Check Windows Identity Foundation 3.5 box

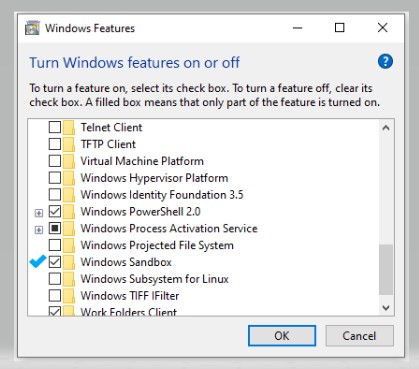55,194
